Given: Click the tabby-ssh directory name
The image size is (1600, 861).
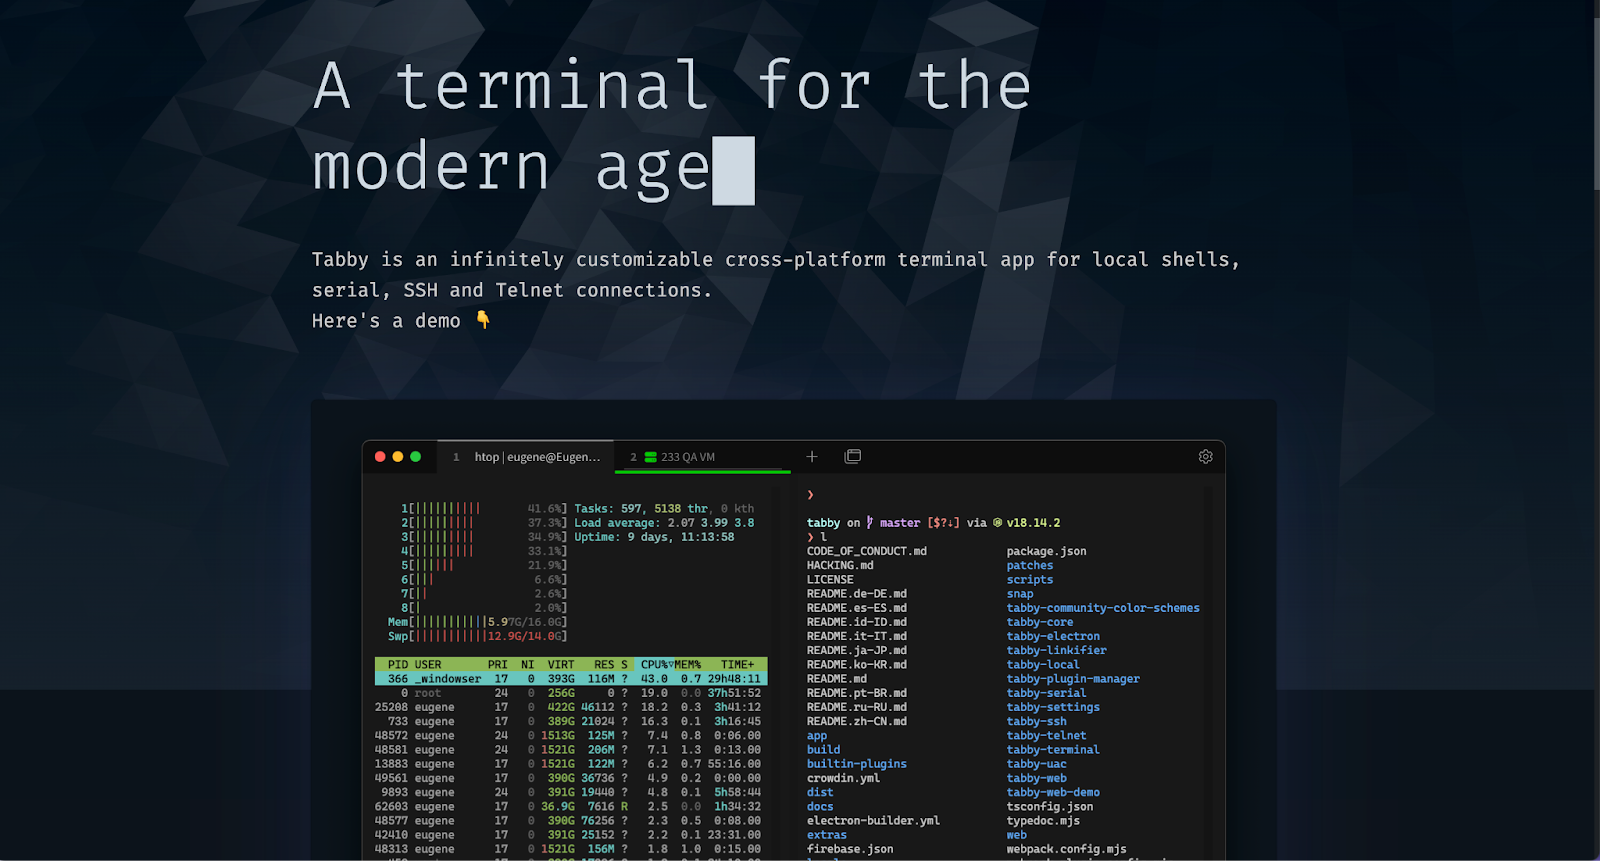Looking at the screenshot, I should (x=1036, y=721).
